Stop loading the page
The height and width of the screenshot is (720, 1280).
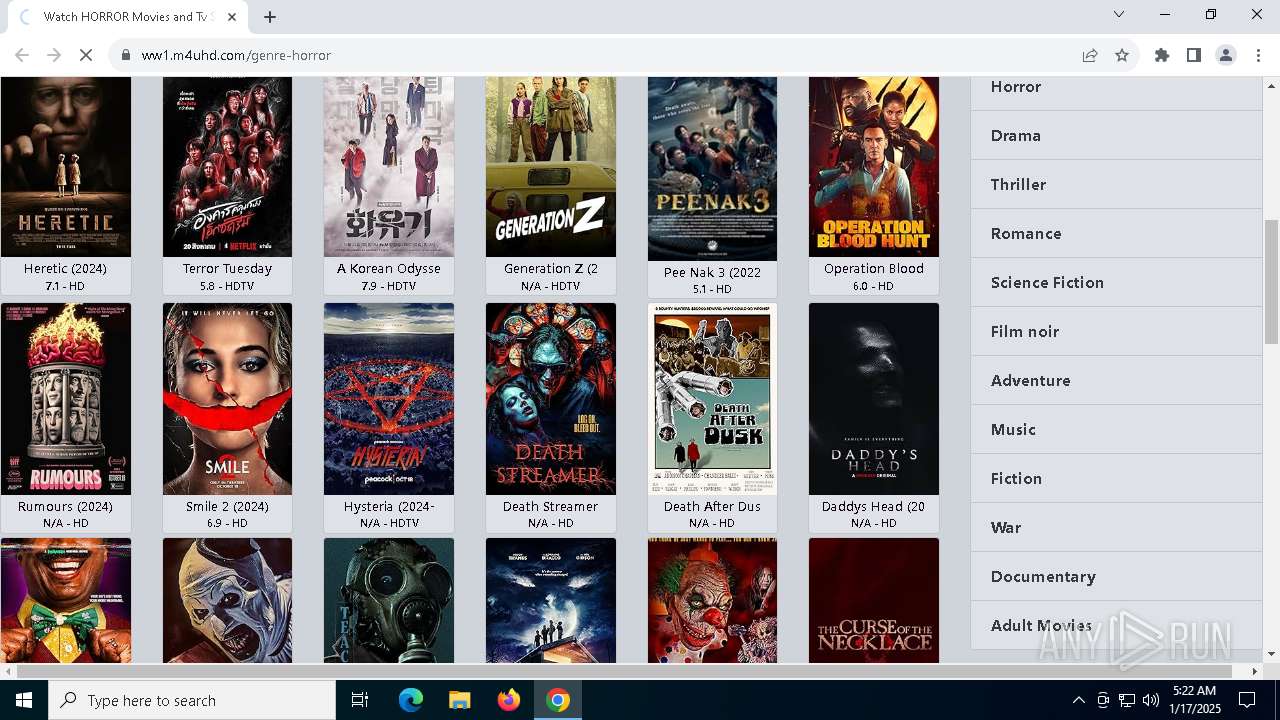(86, 55)
